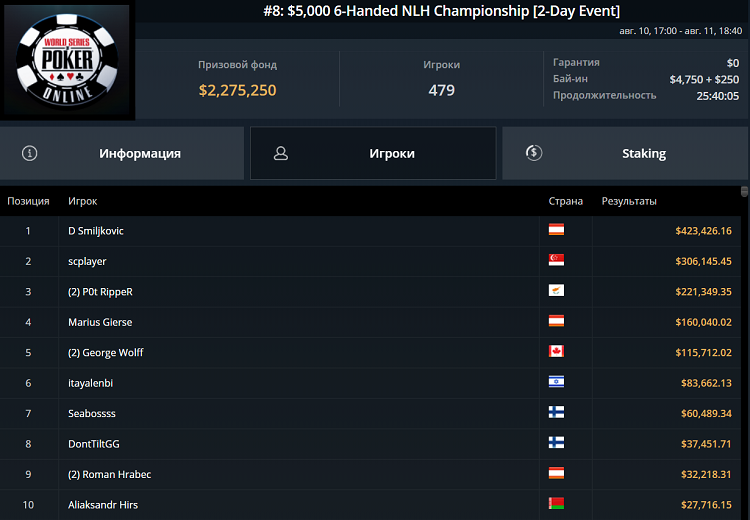Click the Canada flag beside George Wolff
This screenshot has height=520, width=750.
tap(556, 352)
